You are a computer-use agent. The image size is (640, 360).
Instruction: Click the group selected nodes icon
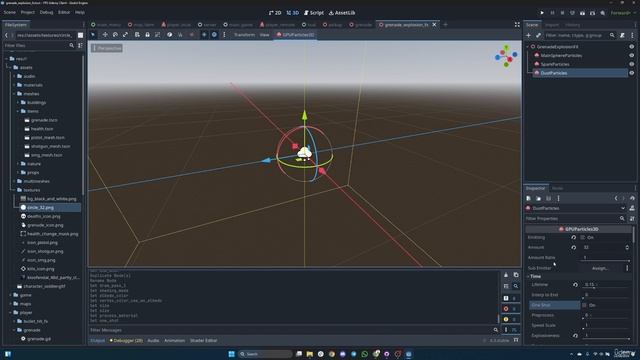coord(158,35)
